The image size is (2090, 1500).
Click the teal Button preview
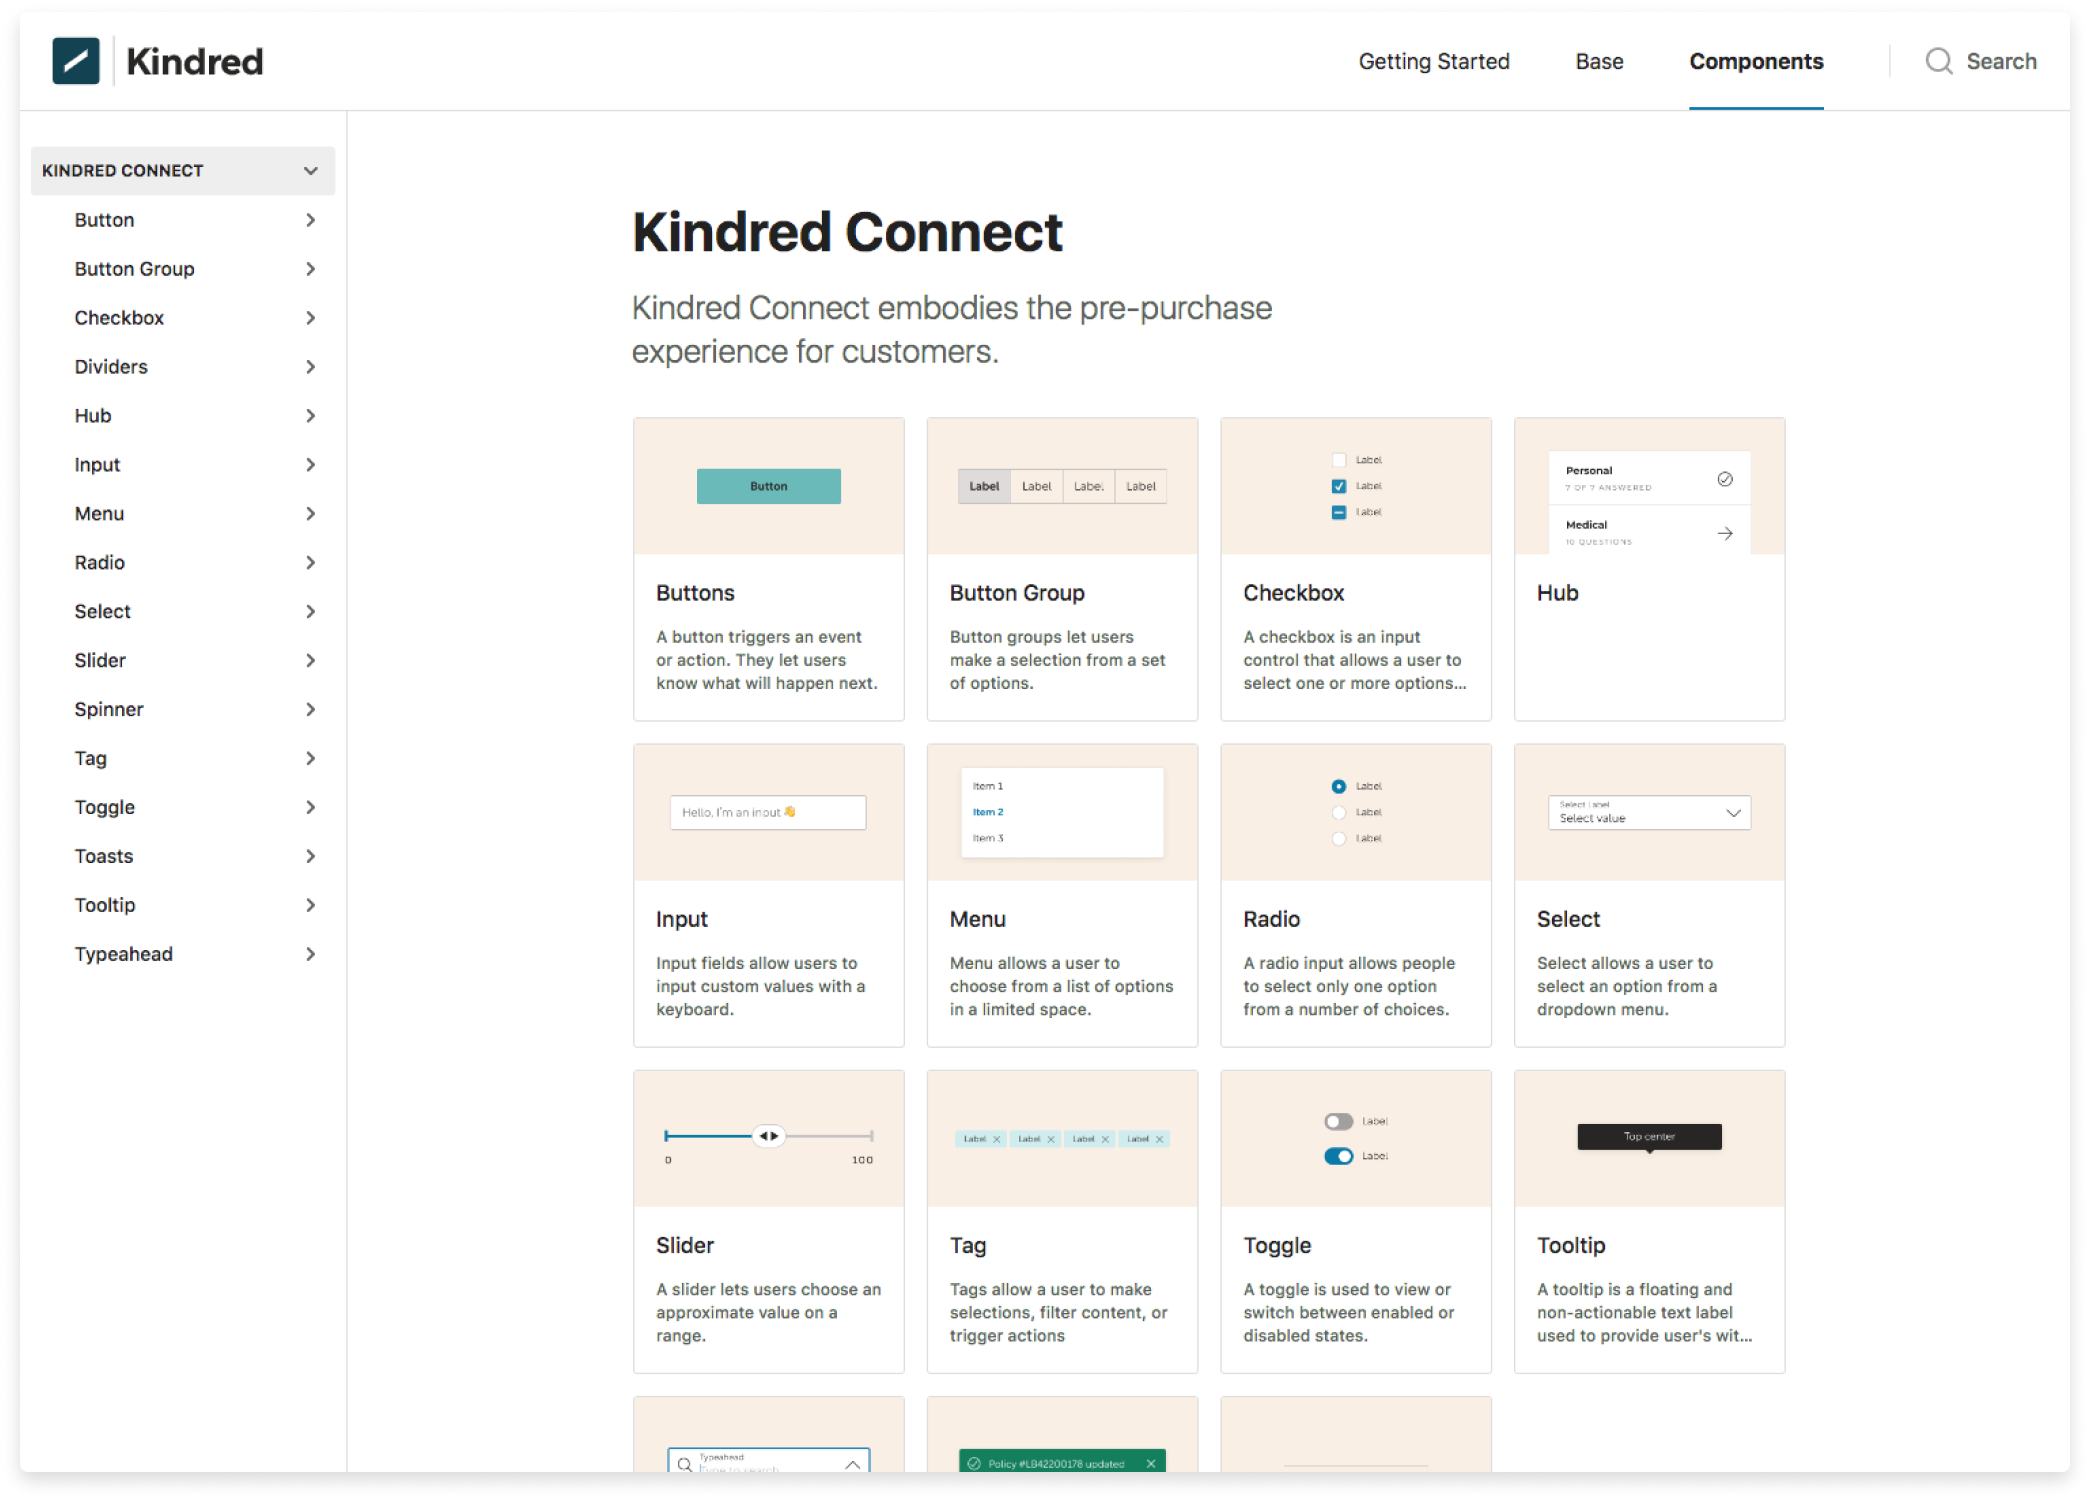pyautogui.click(x=768, y=486)
